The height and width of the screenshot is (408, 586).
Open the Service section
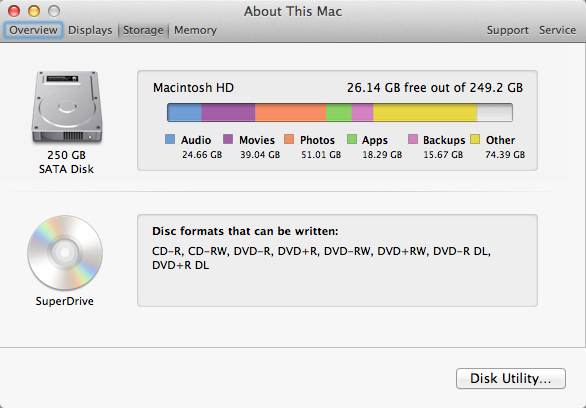[557, 30]
